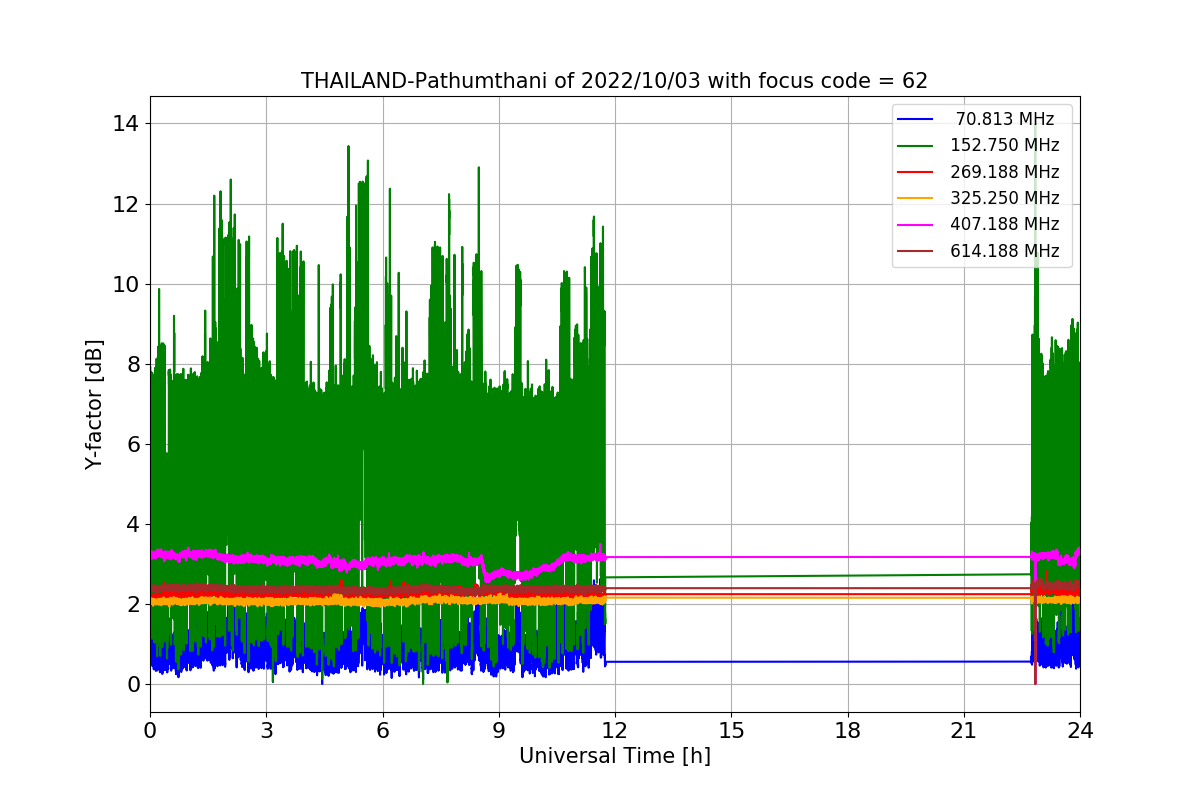Select the 152.750 MHz legend label
Viewport: 1200px width, 800px height.
point(1005,145)
